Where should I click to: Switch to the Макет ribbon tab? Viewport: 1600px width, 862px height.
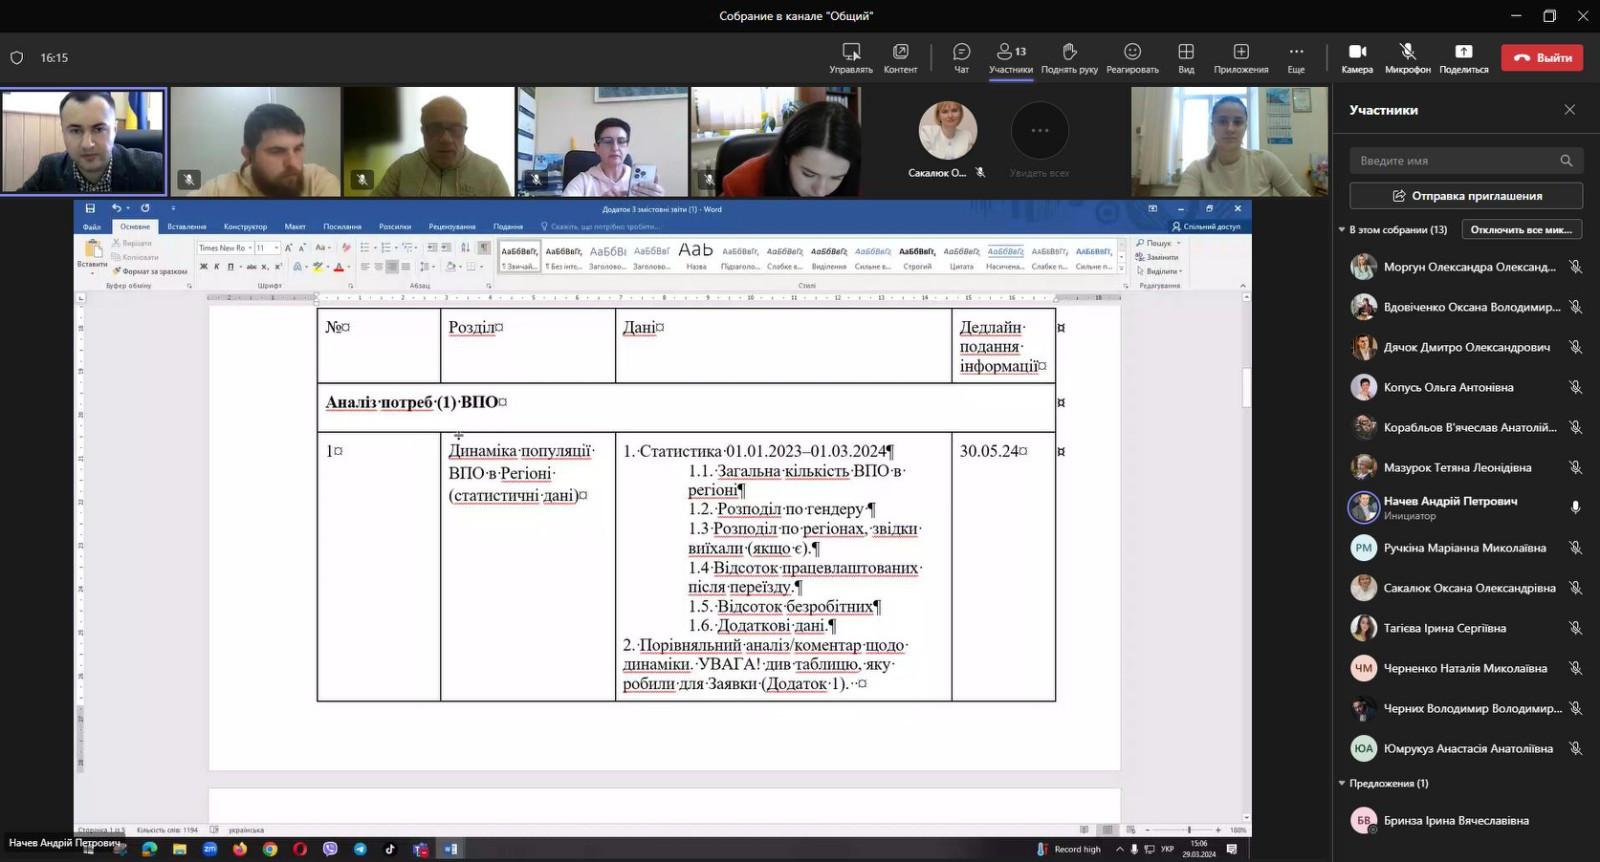(x=295, y=227)
